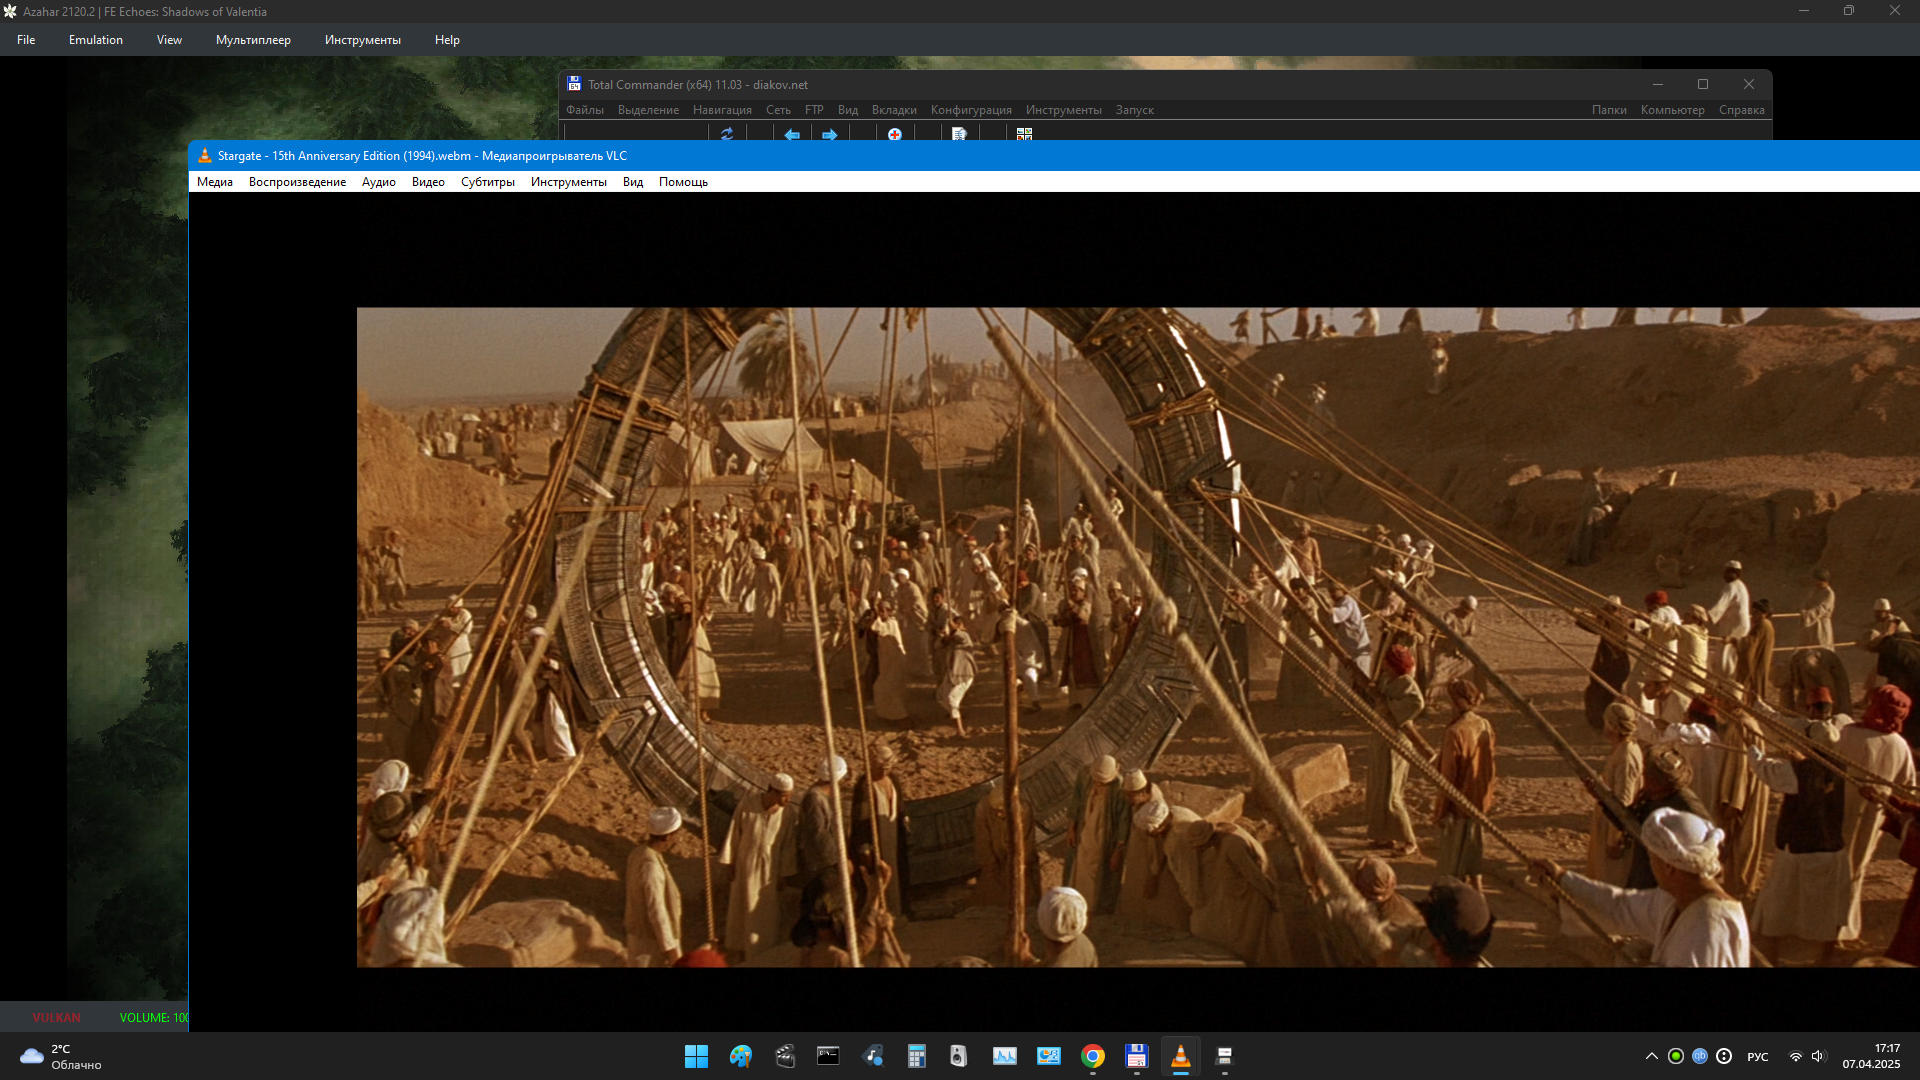Open qBittorrent from system tray
The width and height of the screenshot is (1920, 1080).
point(1700,1056)
